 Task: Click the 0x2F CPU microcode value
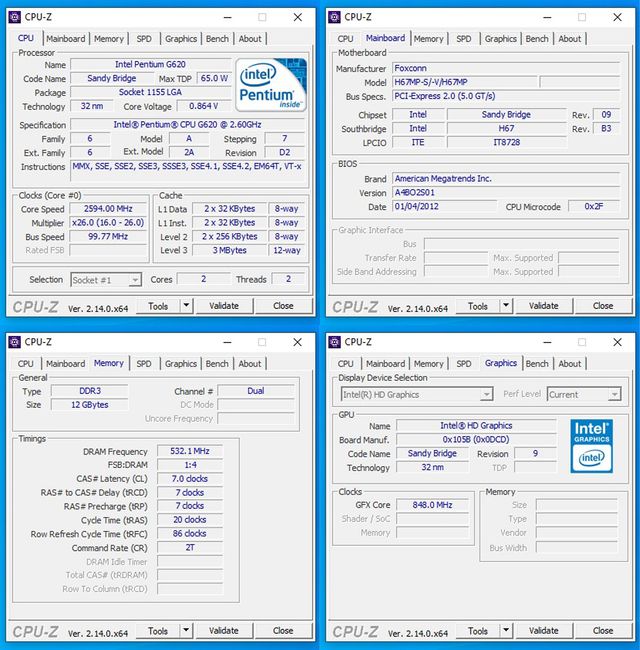tap(594, 206)
